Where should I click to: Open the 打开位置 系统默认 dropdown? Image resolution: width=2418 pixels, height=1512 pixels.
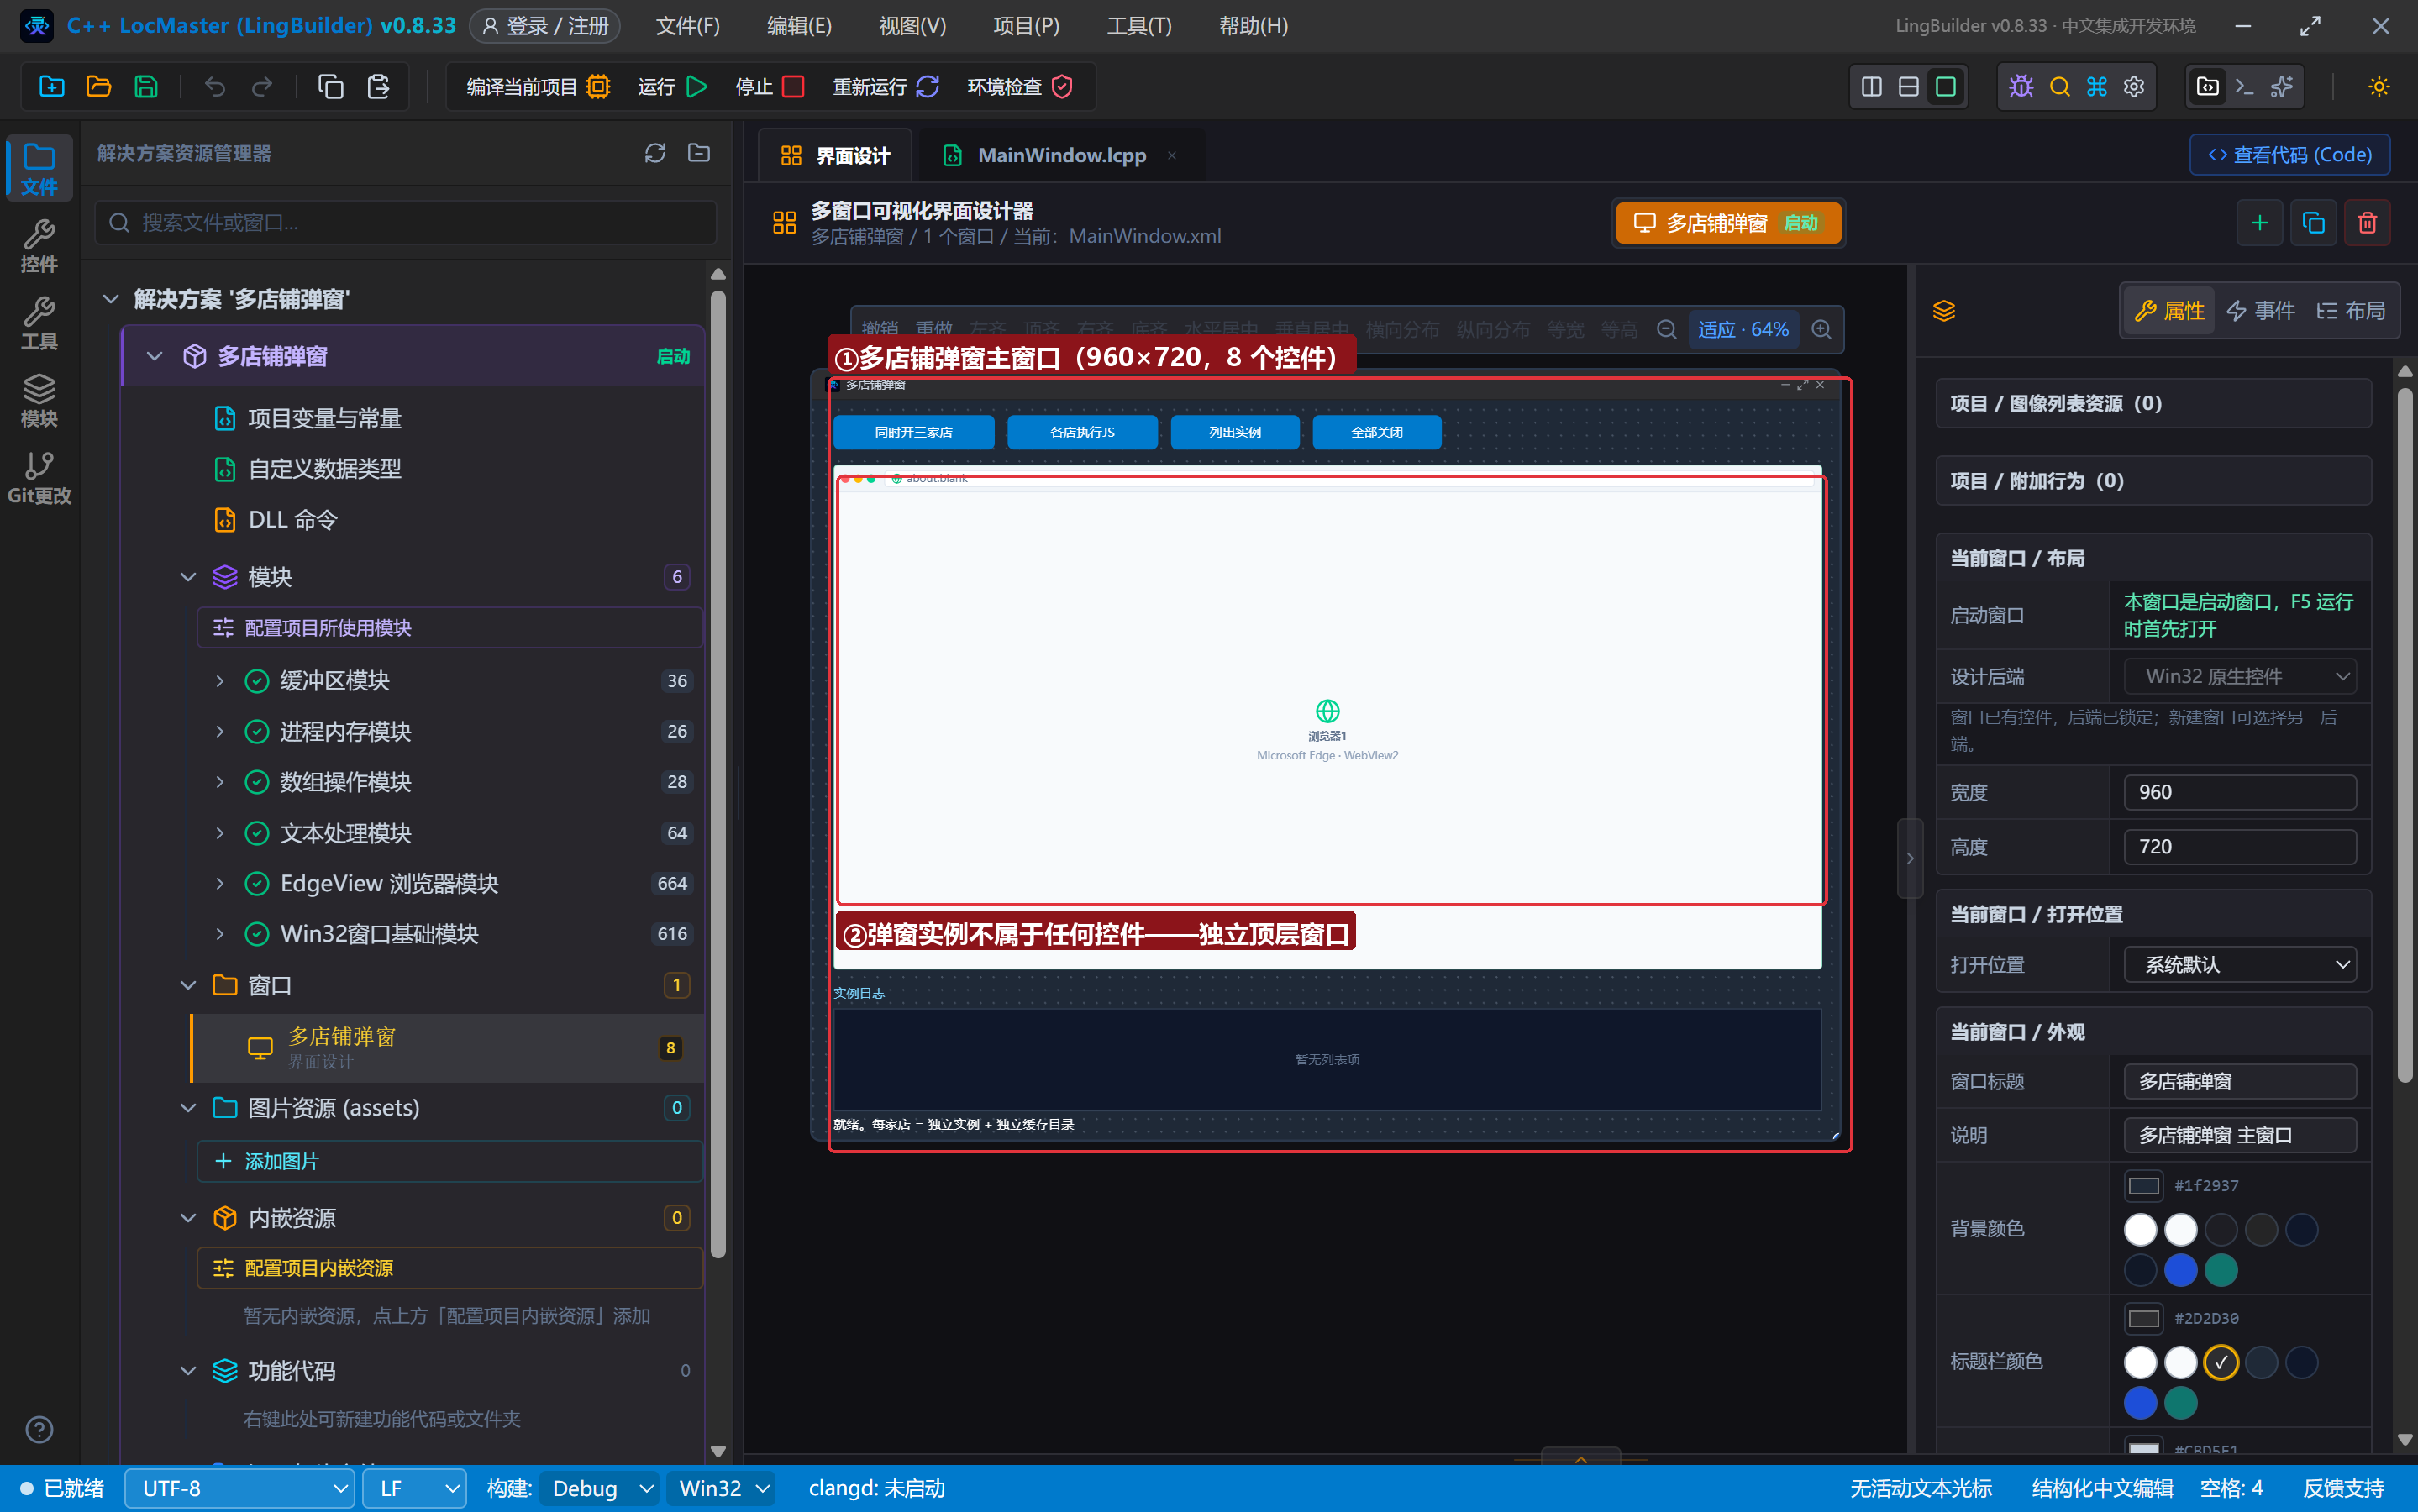(x=2239, y=964)
